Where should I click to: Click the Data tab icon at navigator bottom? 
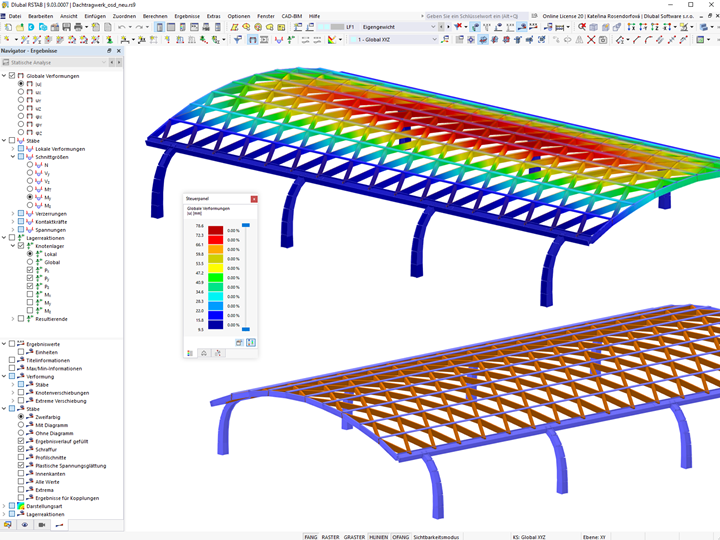click(x=7, y=524)
